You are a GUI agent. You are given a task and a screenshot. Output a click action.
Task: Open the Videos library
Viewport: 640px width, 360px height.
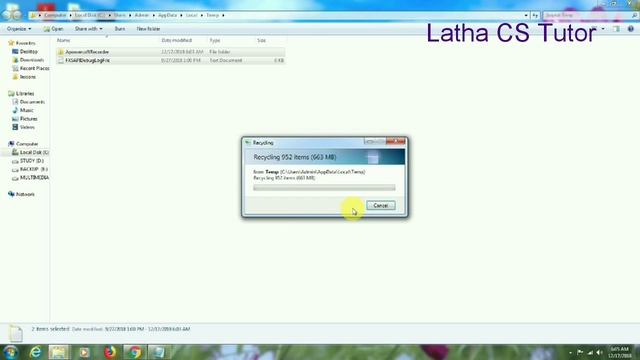point(27,127)
